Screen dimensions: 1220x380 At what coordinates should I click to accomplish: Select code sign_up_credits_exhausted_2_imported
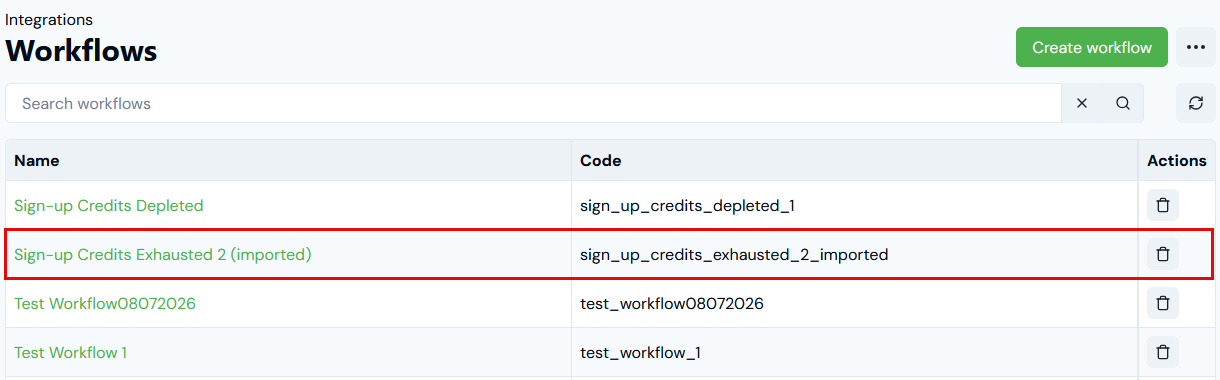[x=734, y=254]
